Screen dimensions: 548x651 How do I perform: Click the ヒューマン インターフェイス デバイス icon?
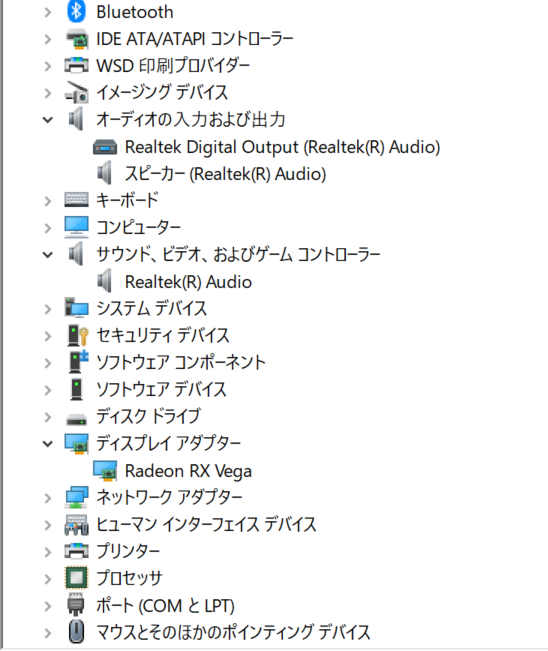pyautogui.click(x=76, y=524)
